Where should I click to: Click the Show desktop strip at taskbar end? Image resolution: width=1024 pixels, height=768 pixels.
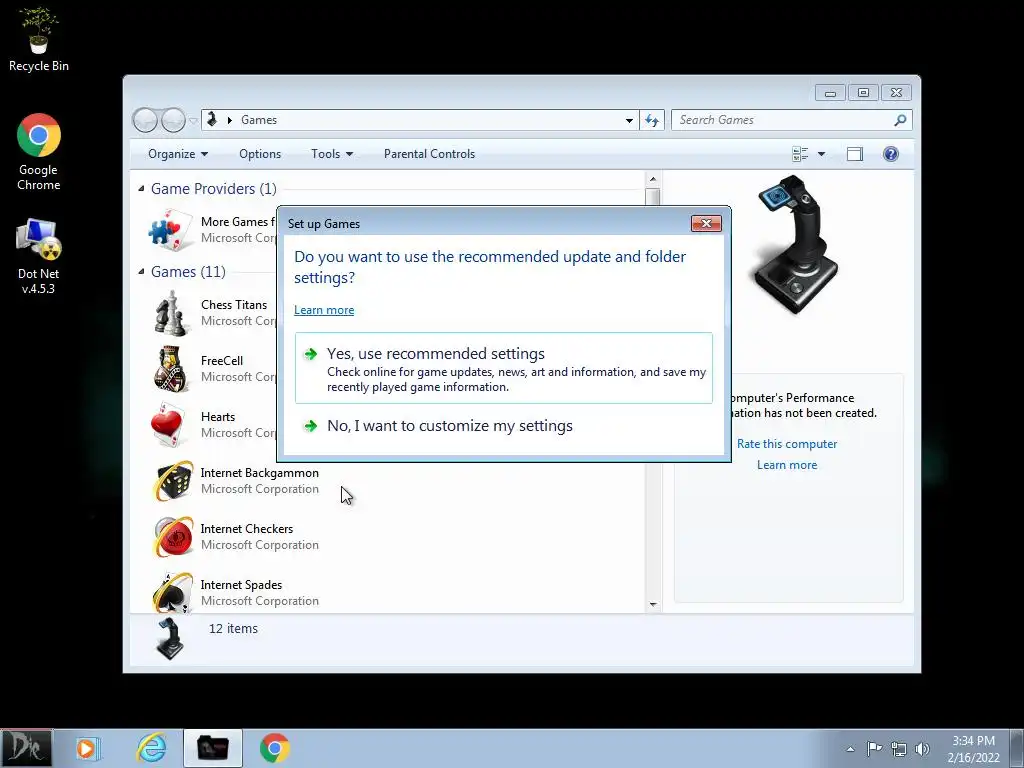click(1017, 748)
